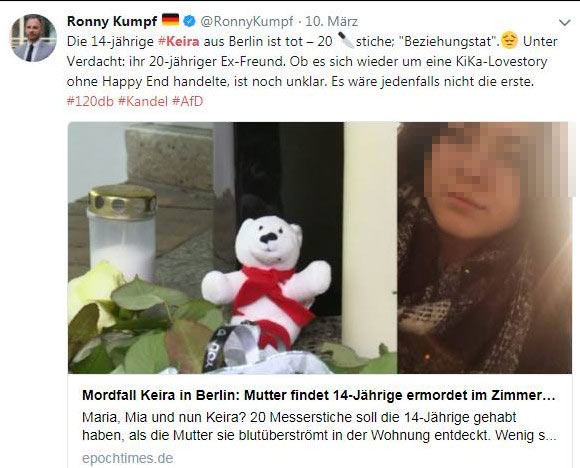Open the Mordfall Keira in Berlin headline
Viewport: 580px width, 468px height.
tap(319, 395)
